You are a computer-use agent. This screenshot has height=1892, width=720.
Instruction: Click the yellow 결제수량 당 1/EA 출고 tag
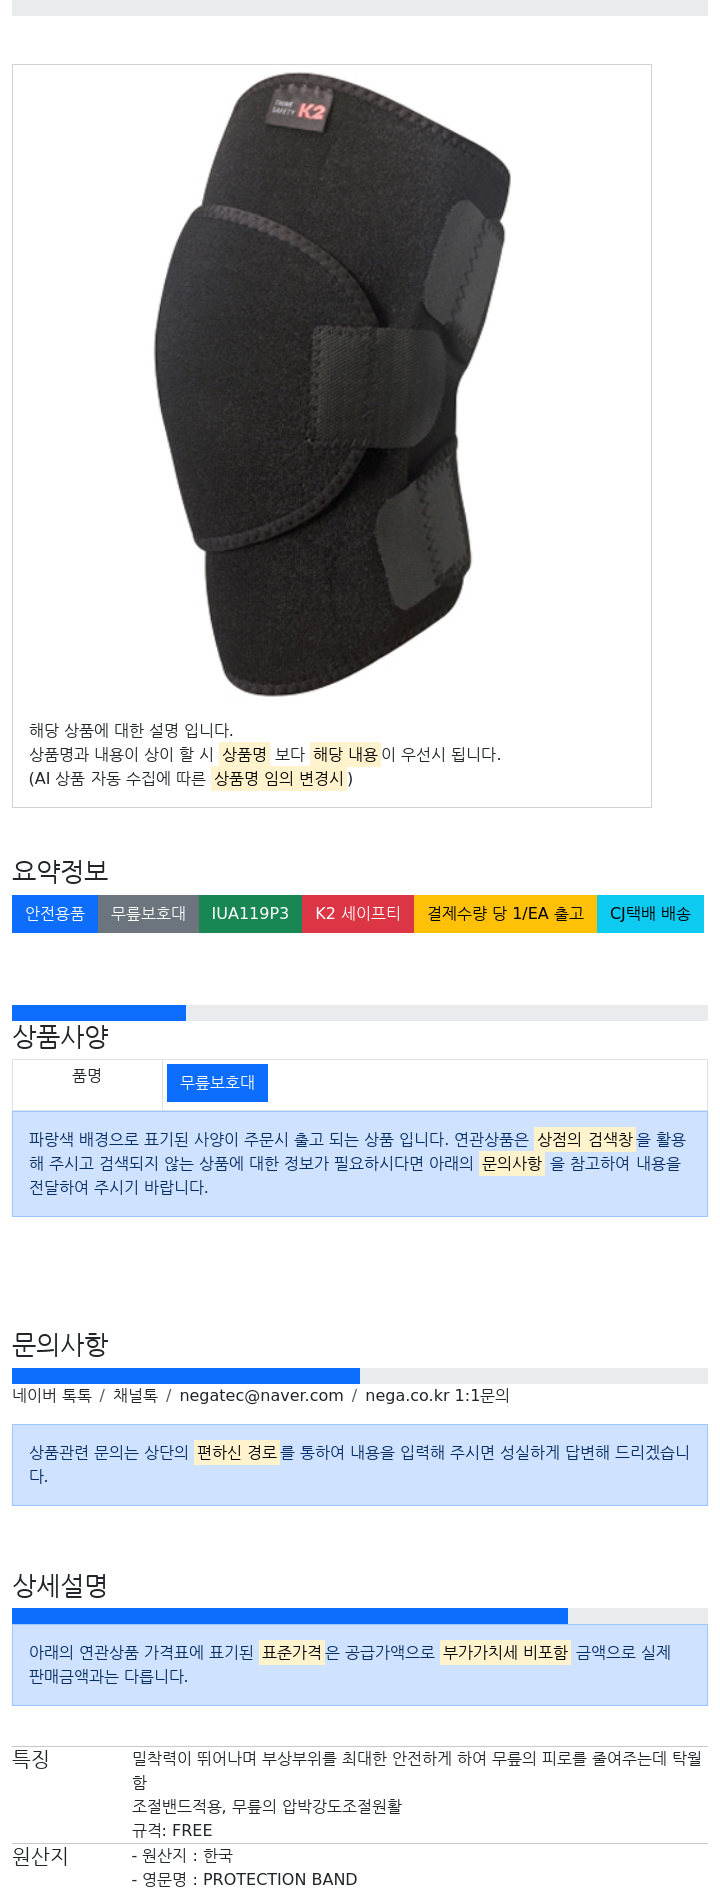coord(506,914)
